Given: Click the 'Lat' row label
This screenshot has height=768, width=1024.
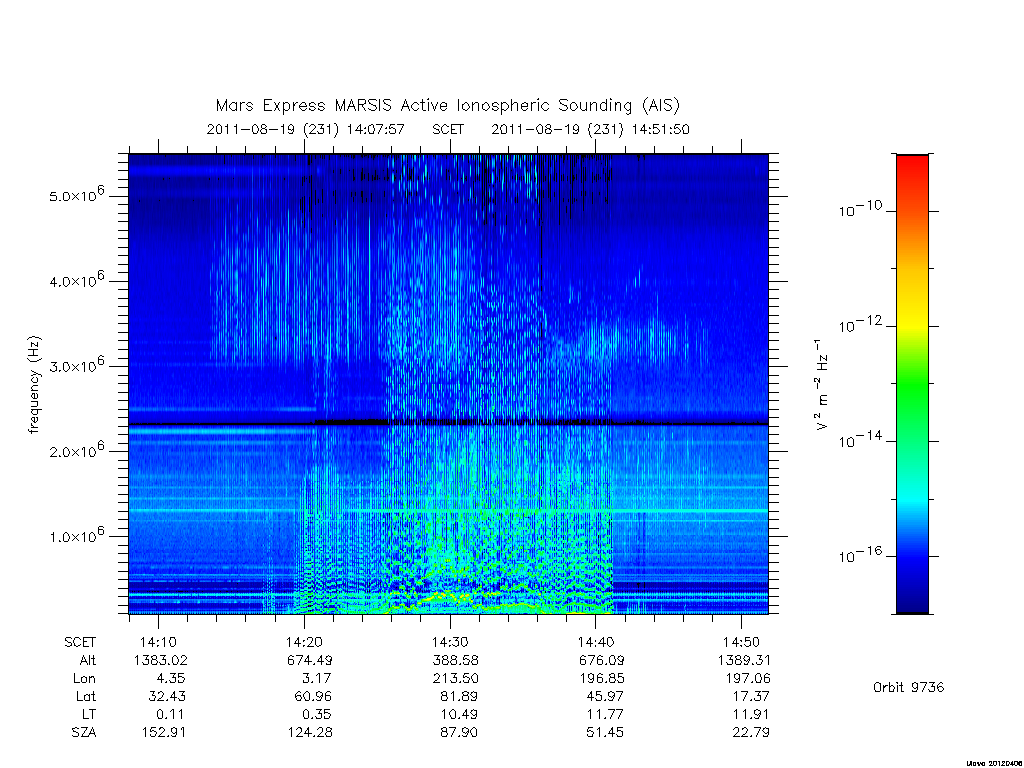Looking at the screenshot, I should pyautogui.click(x=86, y=696).
